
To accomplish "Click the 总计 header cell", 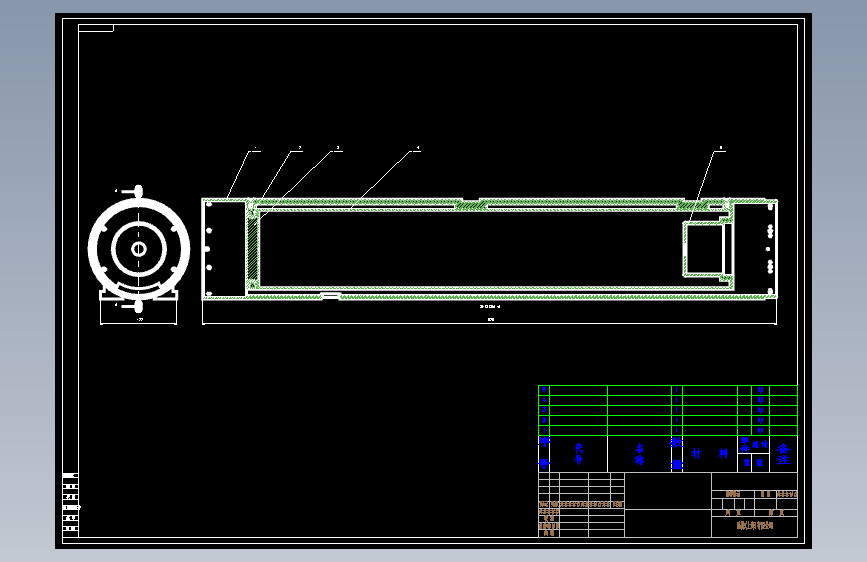I will (760, 444).
